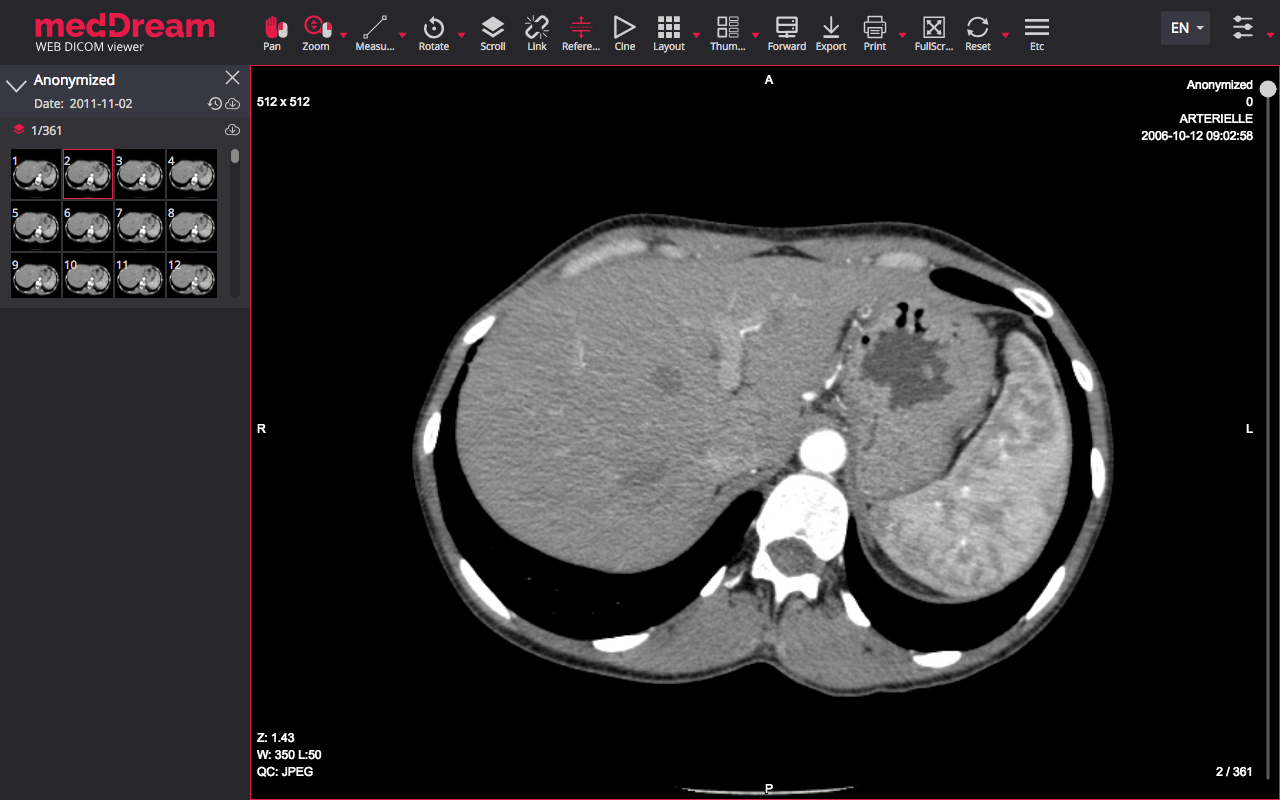Click the Rotate button

click(434, 32)
